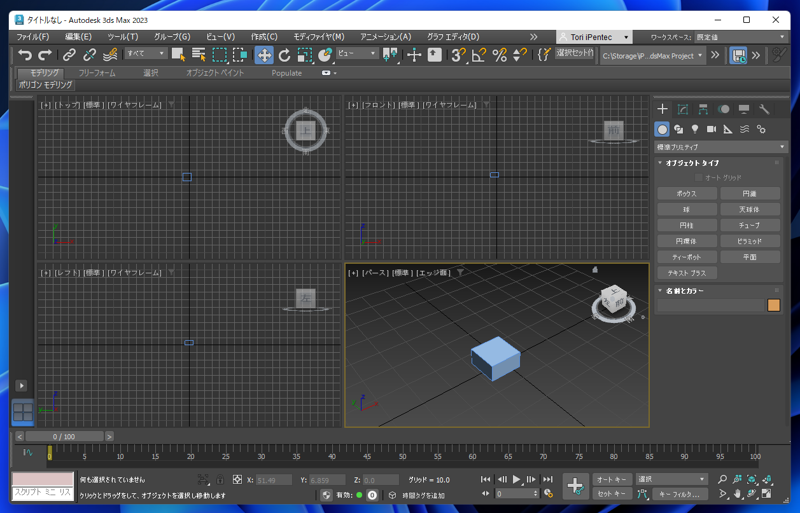Select the Unlink selection tool
Image resolution: width=800 pixels, height=513 pixels.
pyautogui.click(x=89, y=55)
